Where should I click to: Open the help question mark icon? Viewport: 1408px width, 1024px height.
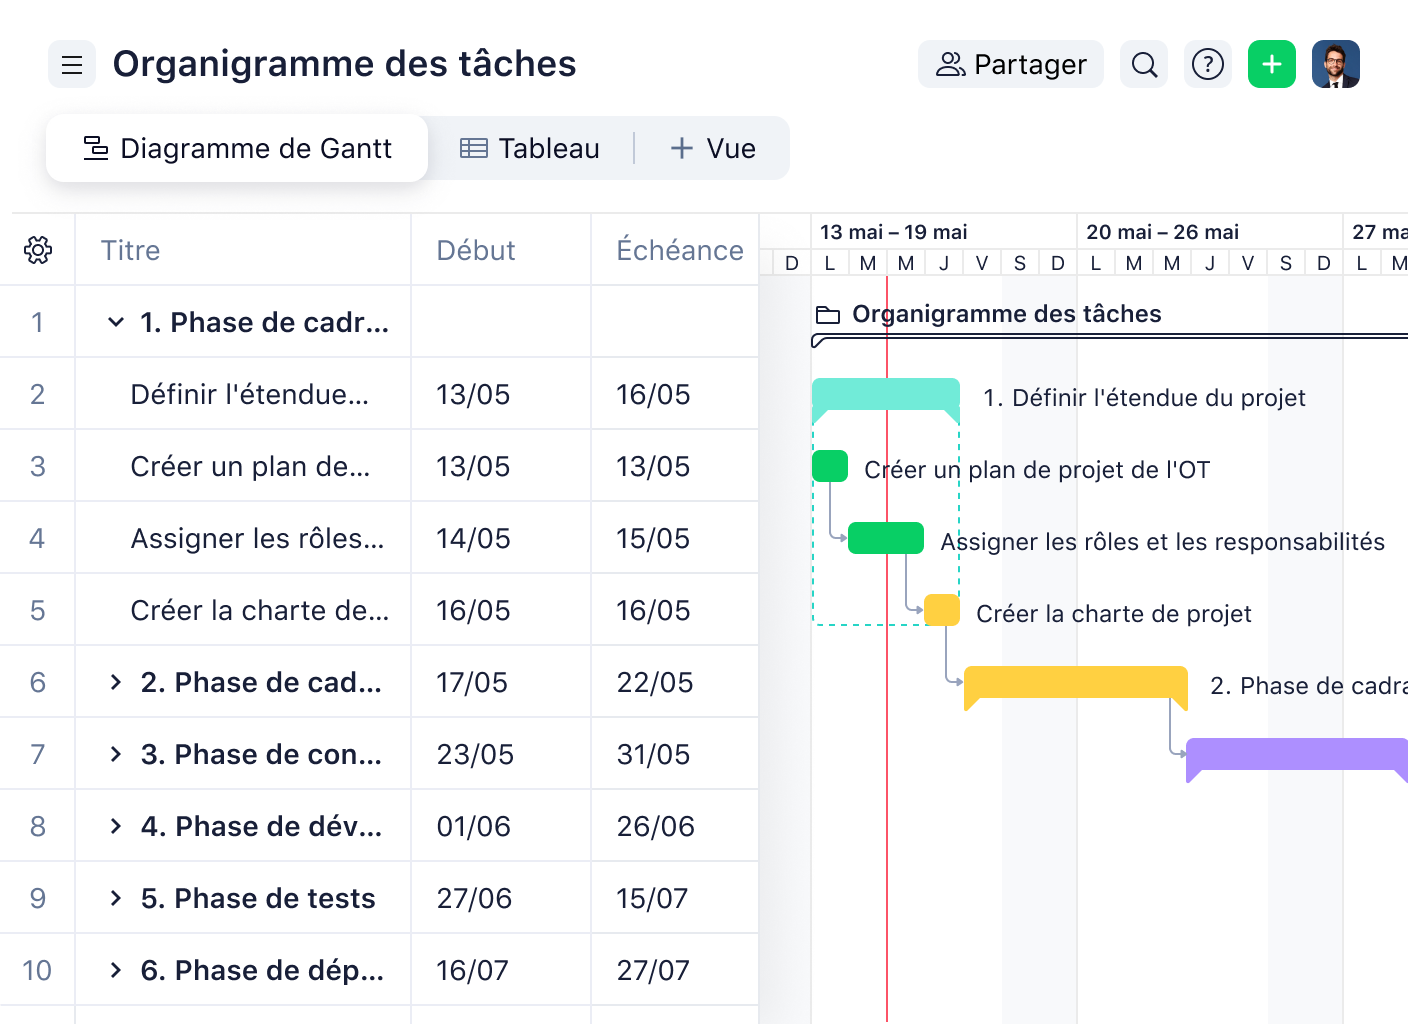[1208, 65]
